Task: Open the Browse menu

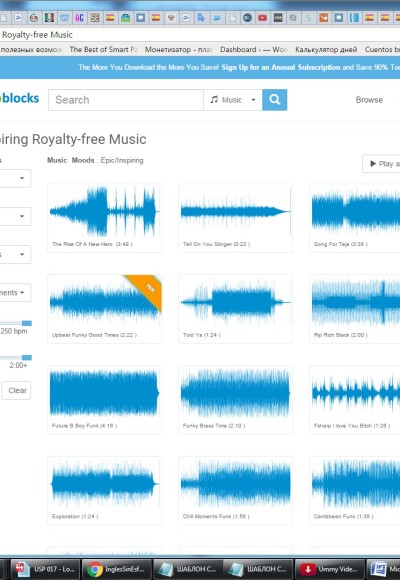Action: coord(369,100)
